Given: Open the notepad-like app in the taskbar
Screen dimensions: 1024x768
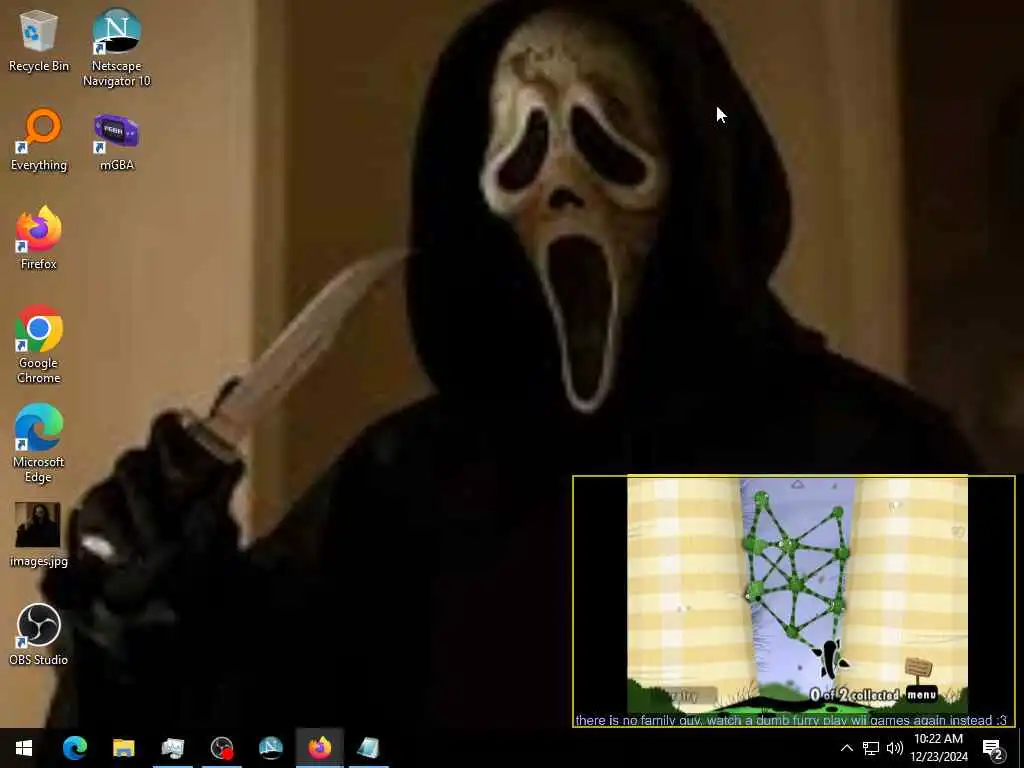Looking at the screenshot, I should [368, 748].
